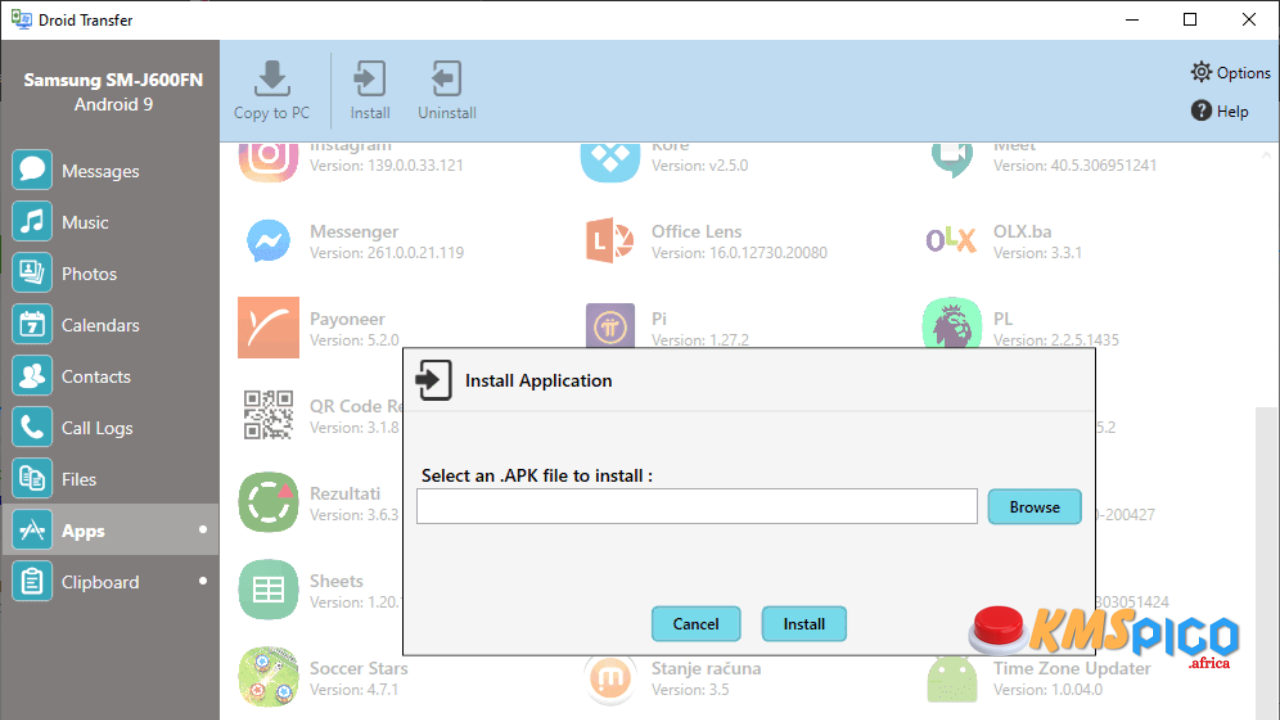The width and height of the screenshot is (1280, 720).
Task: Click Cancel in Install Application dialog
Action: click(x=696, y=624)
